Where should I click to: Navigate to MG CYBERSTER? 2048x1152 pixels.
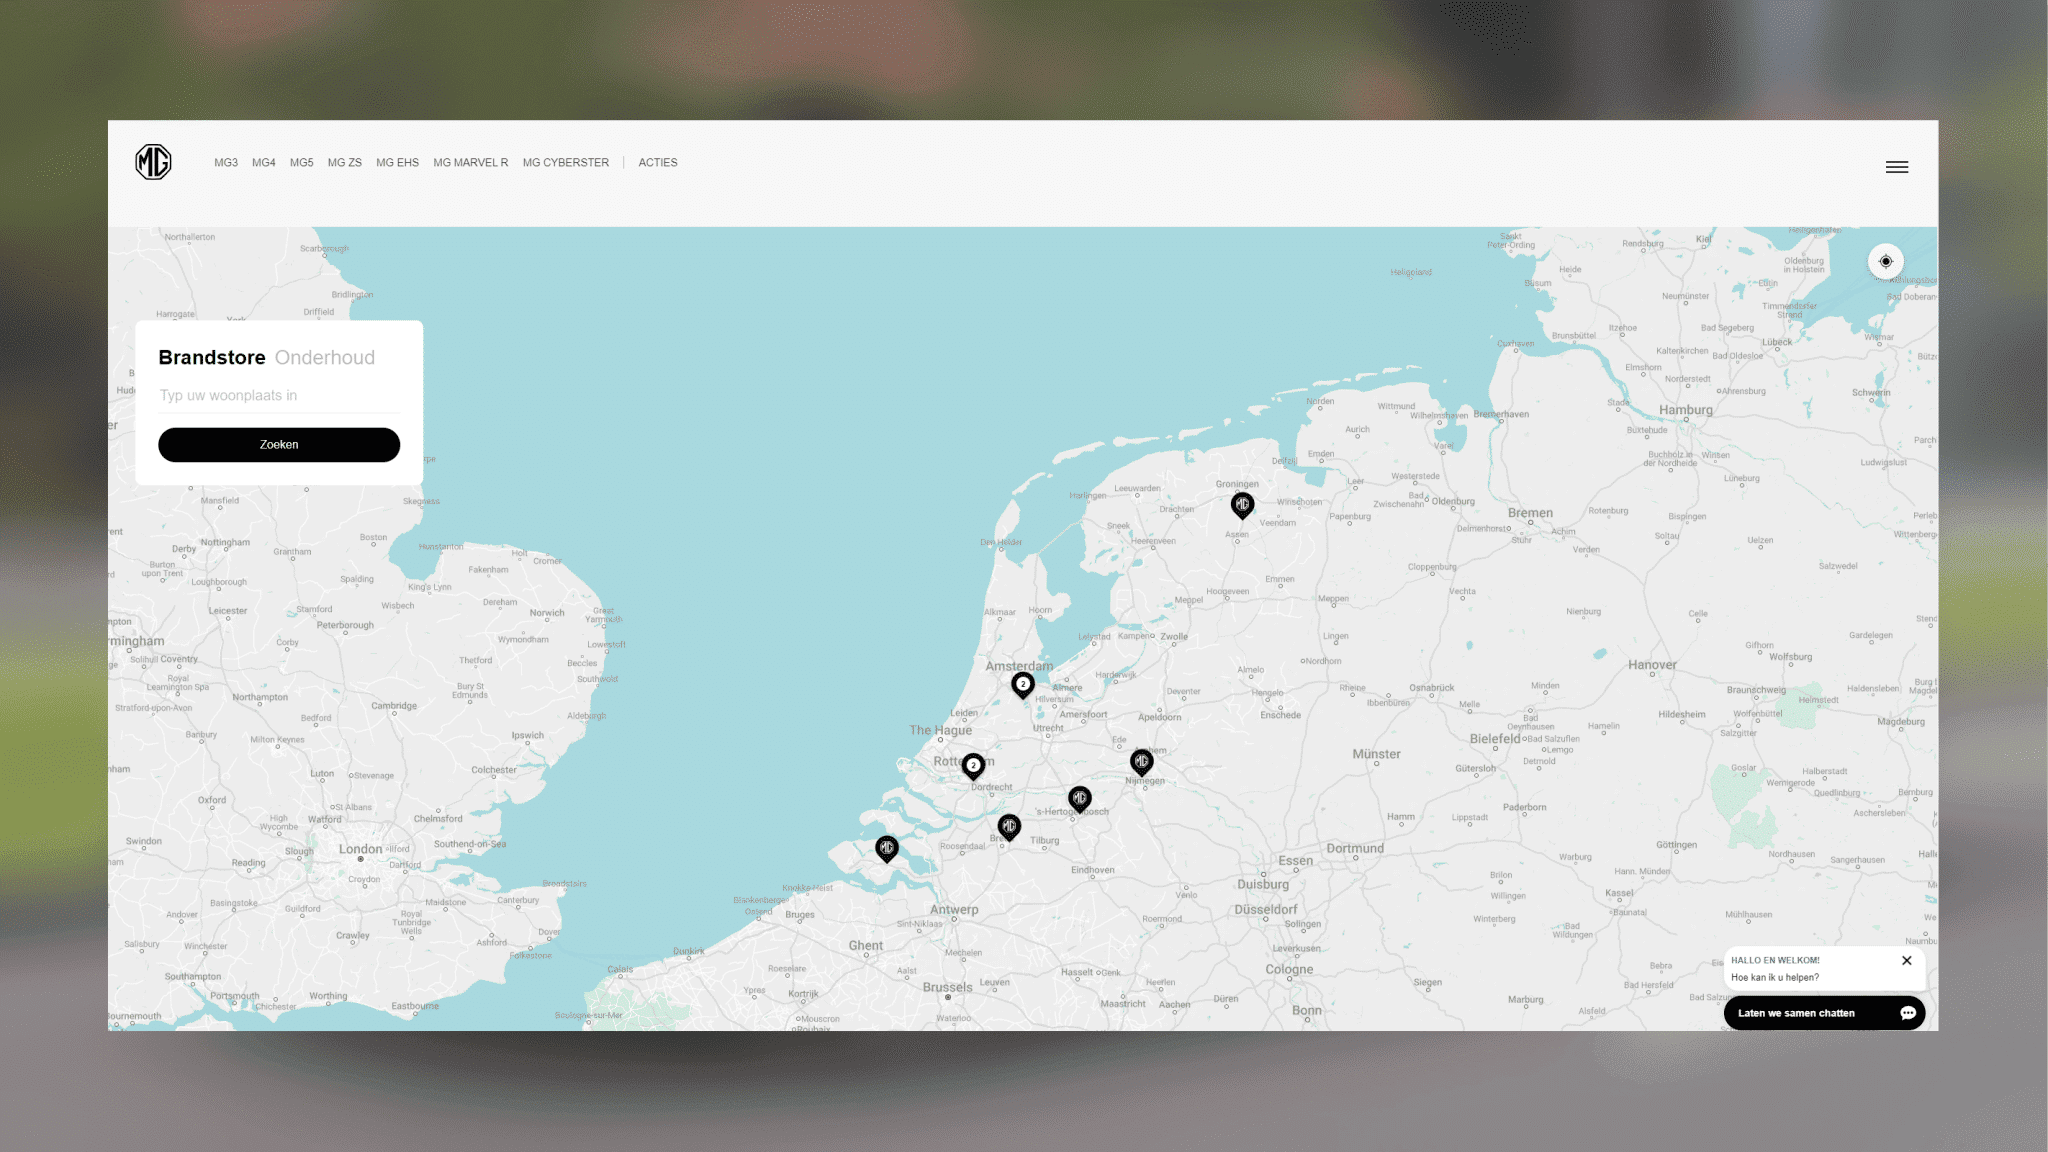pyautogui.click(x=566, y=162)
